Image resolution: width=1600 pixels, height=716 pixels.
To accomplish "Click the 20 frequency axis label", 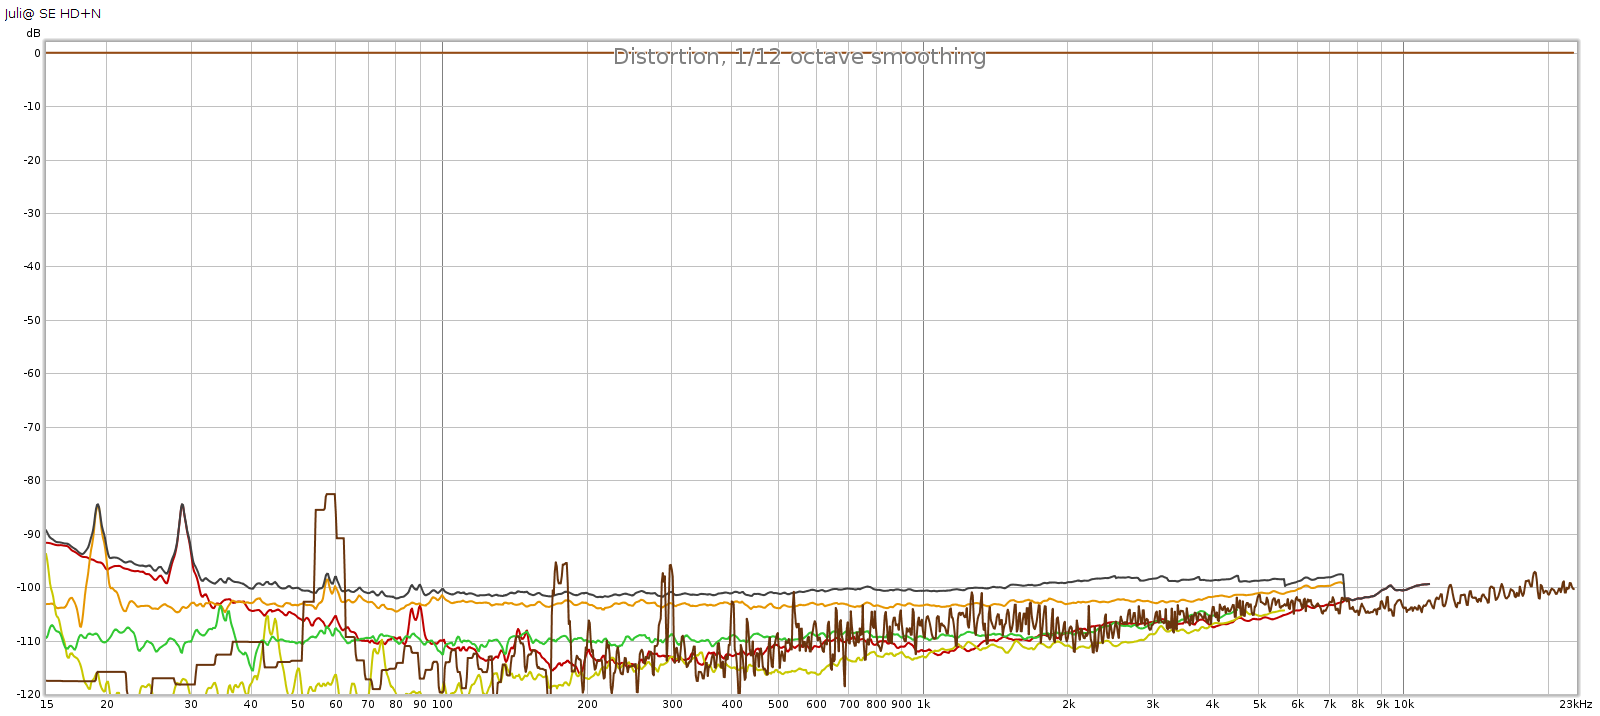I will [106, 704].
